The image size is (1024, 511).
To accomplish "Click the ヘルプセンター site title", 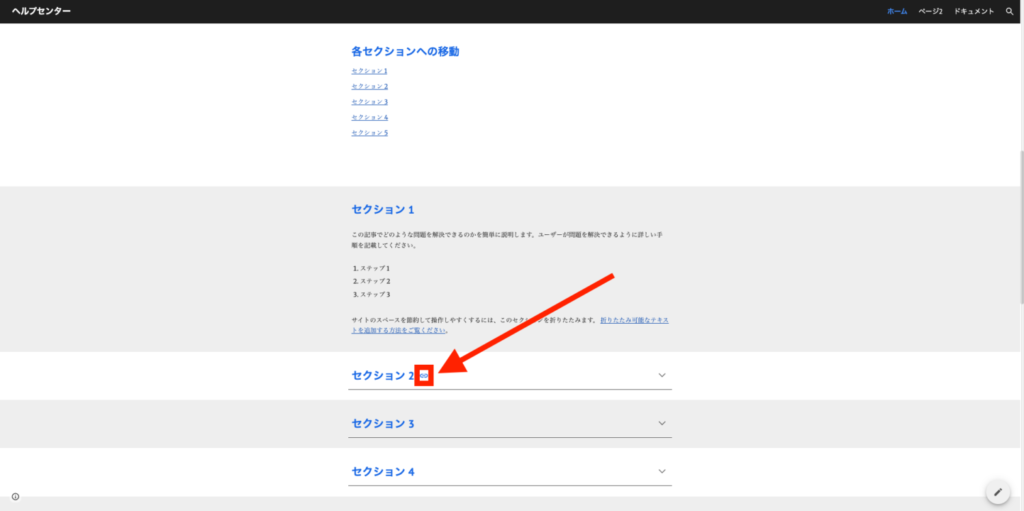I will pyautogui.click(x=41, y=11).
